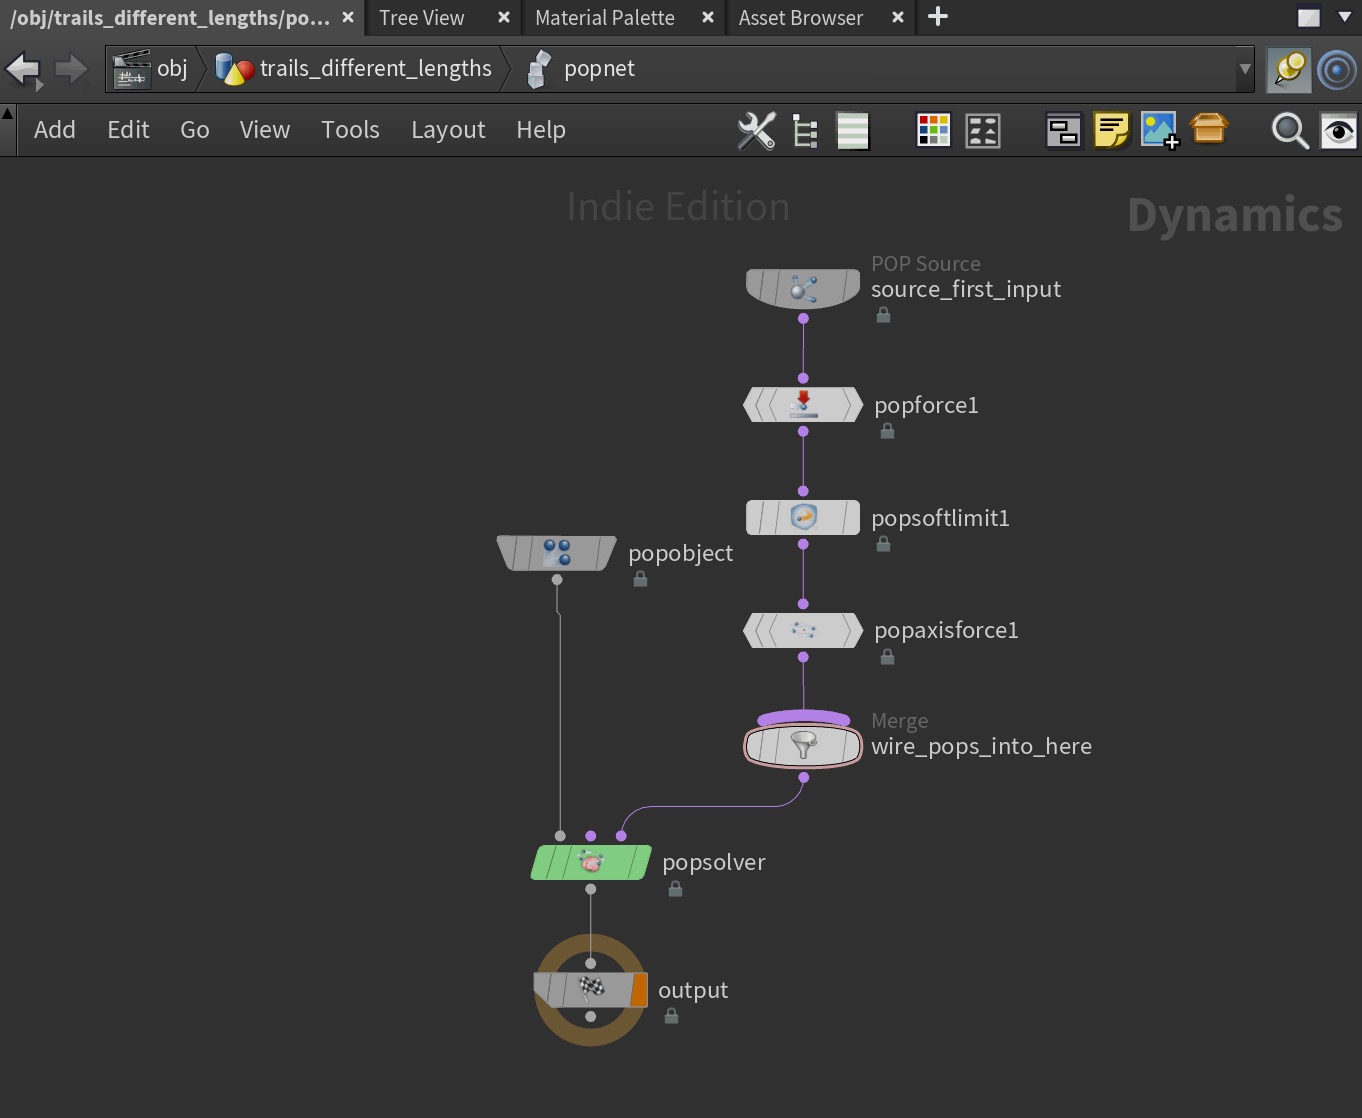The image size is (1362, 1118).
Task: Add a background image to the network
Action: [x=1159, y=131]
